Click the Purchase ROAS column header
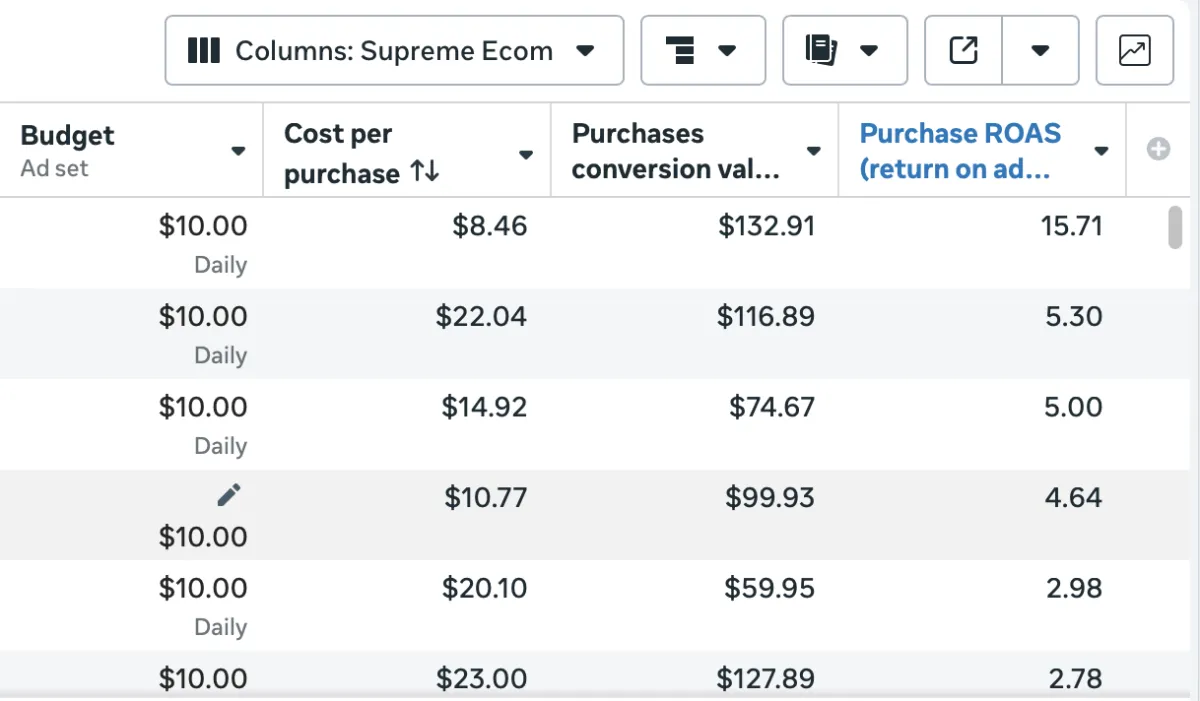Screen dimensions: 1200x701 tap(960, 150)
